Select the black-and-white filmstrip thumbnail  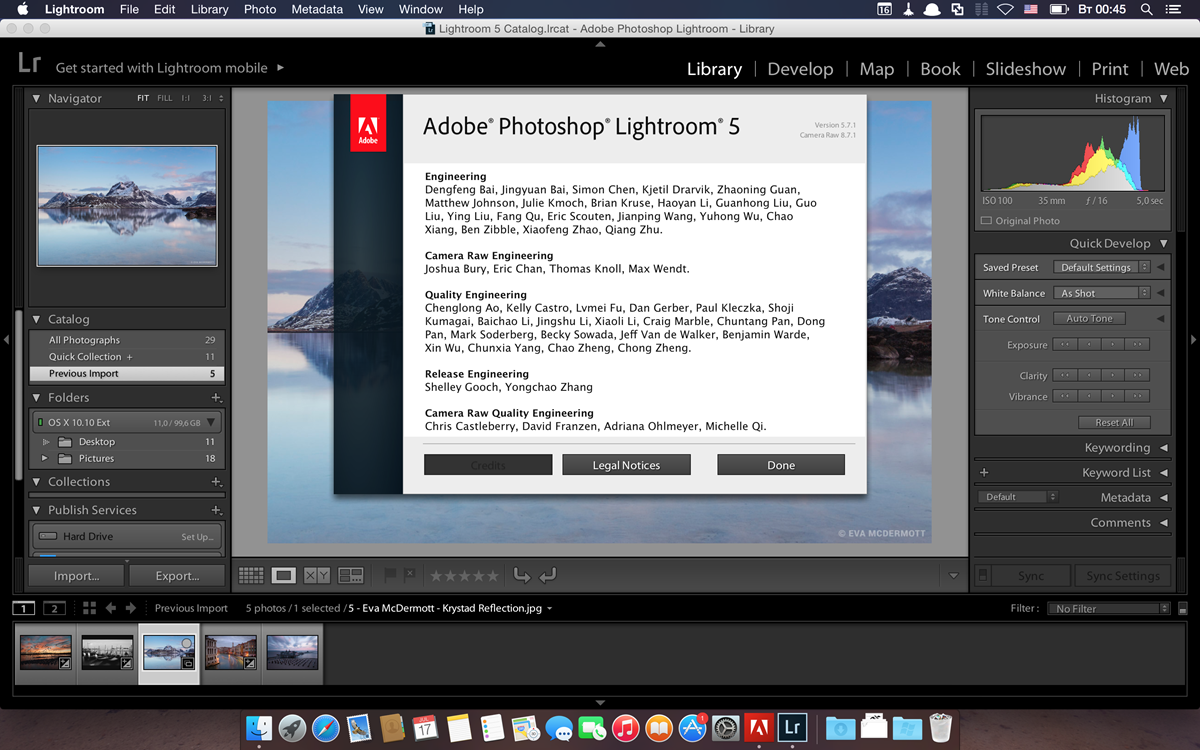pos(106,653)
